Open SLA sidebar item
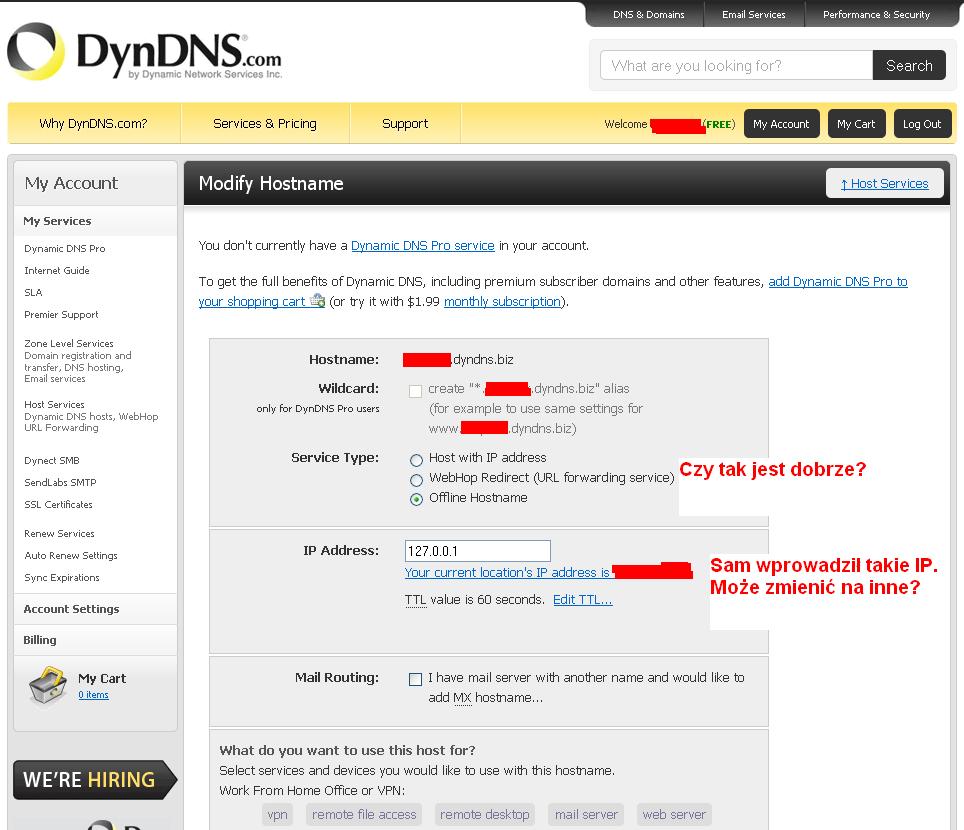The width and height of the screenshot is (964, 830). (x=33, y=293)
